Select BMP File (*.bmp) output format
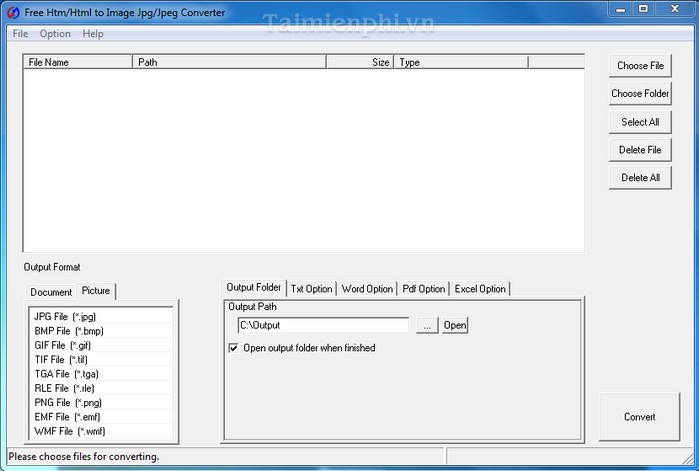 (101, 331)
